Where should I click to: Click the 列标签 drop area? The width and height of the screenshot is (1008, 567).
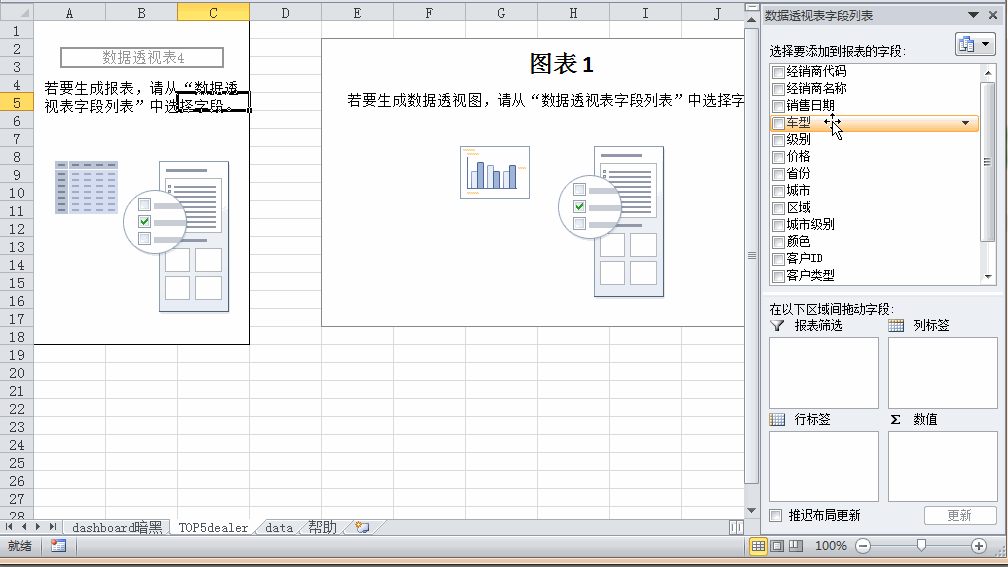(942, 373)
